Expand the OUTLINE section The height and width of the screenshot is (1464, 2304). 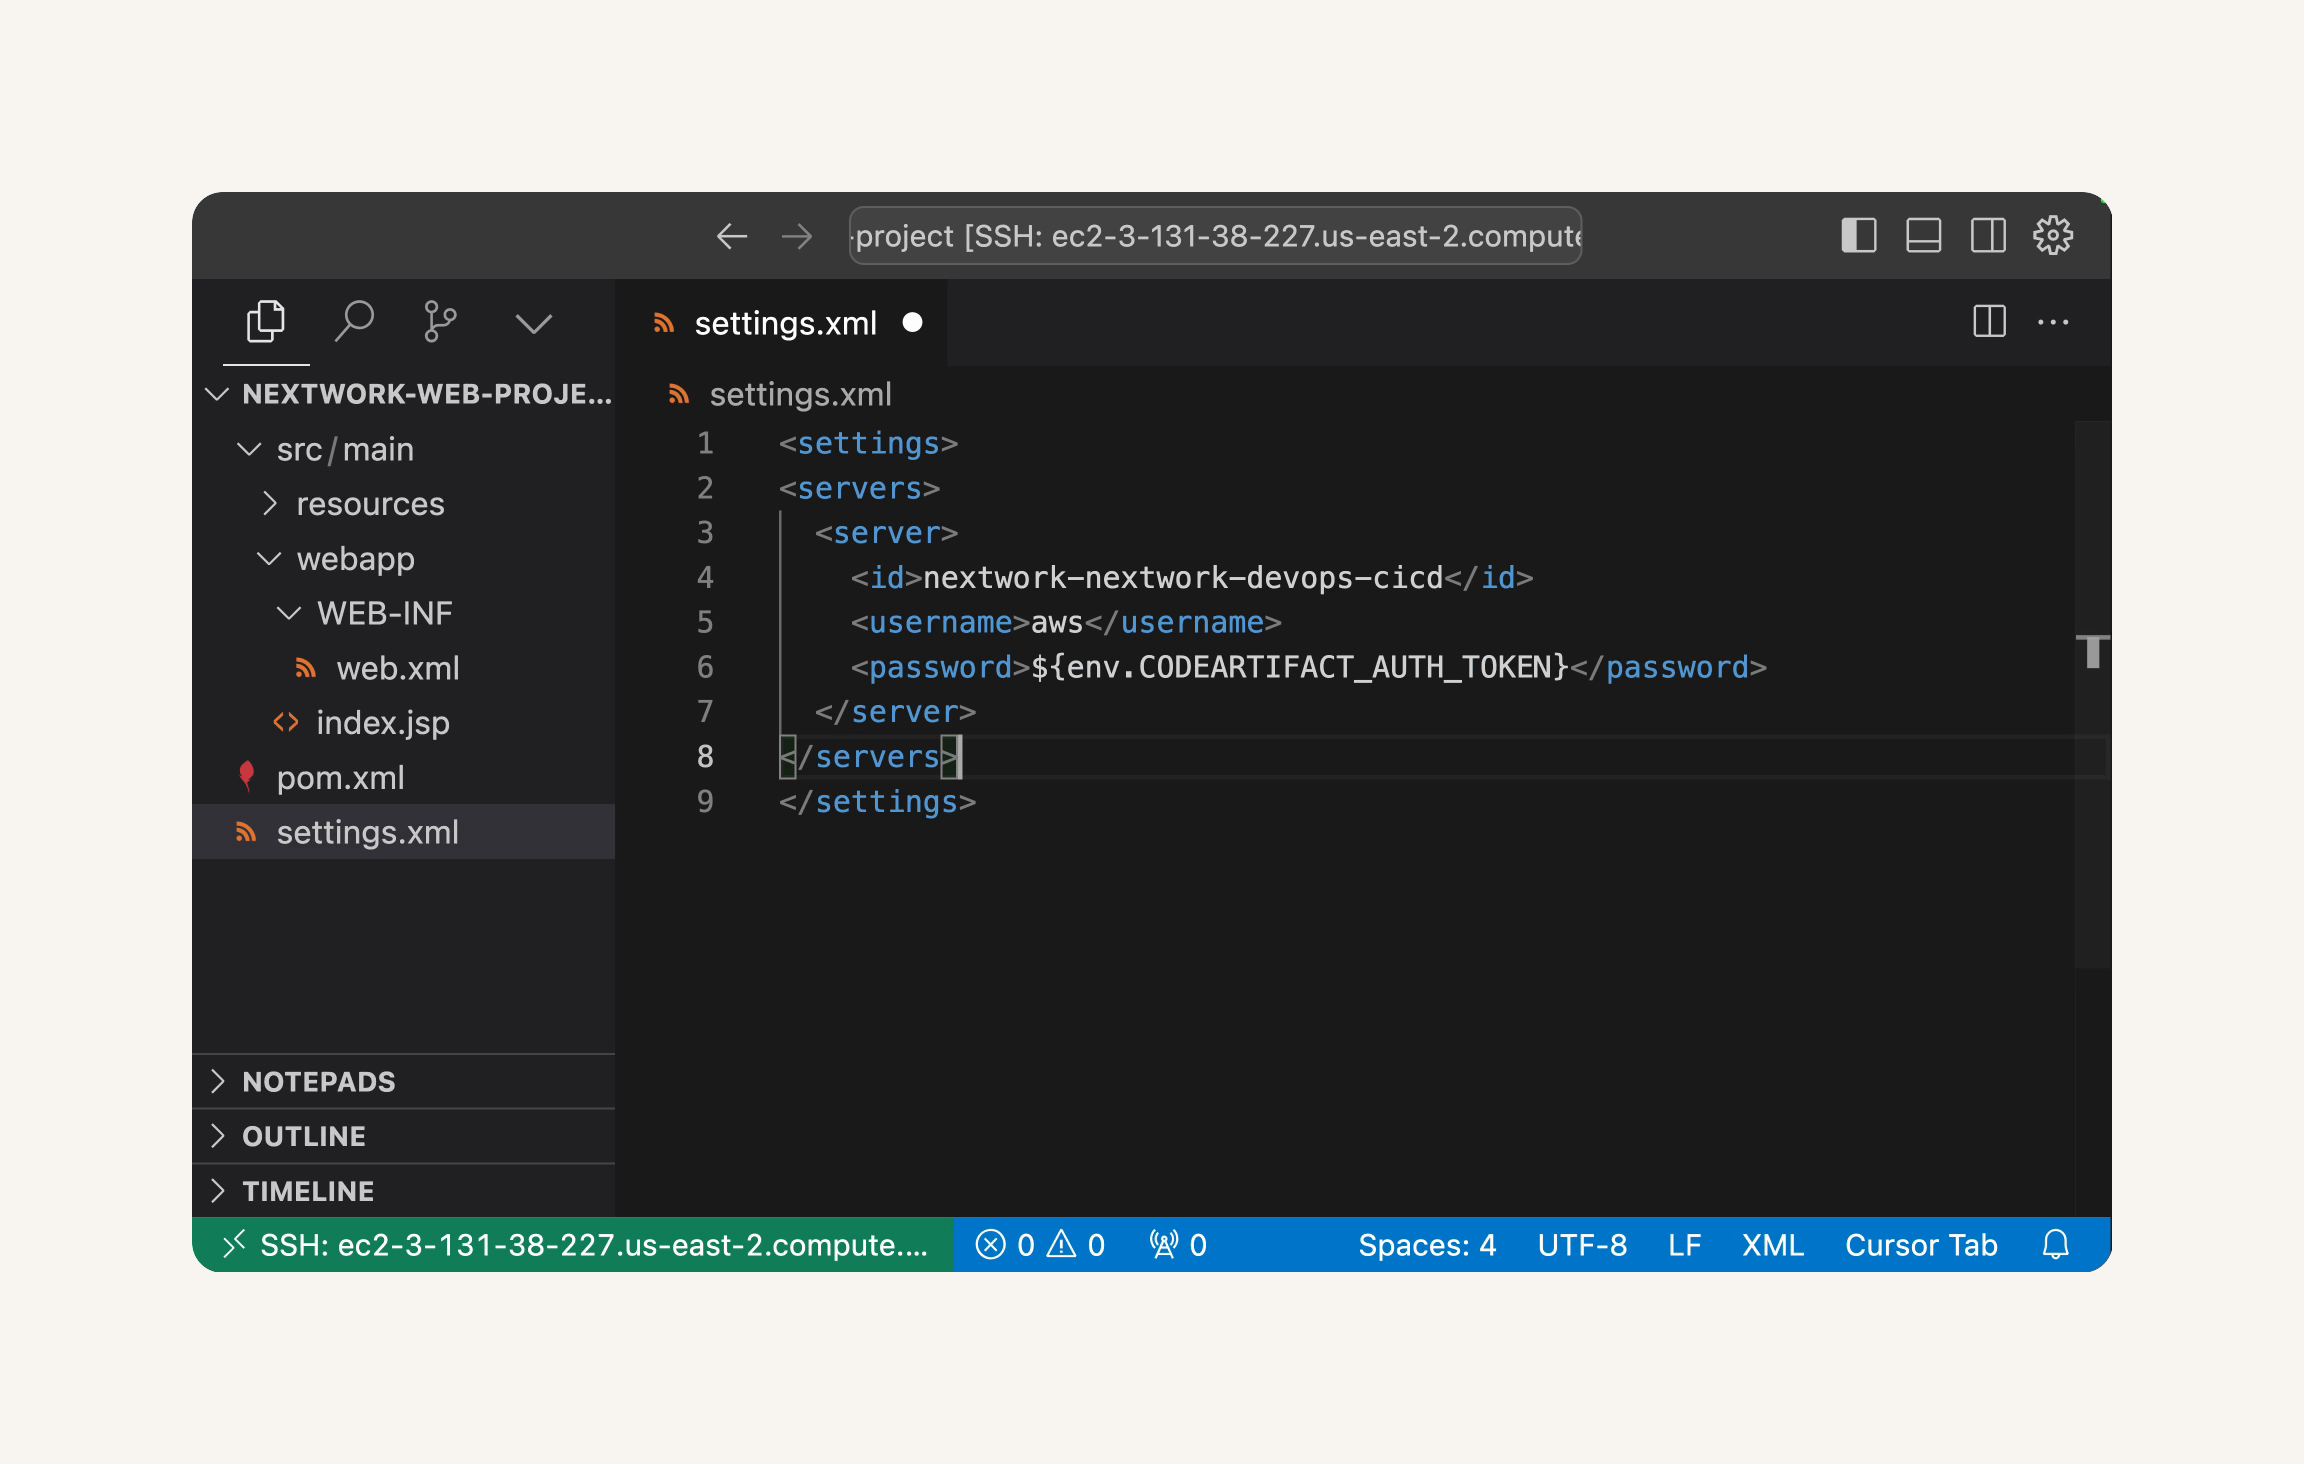click(404, 1136)
